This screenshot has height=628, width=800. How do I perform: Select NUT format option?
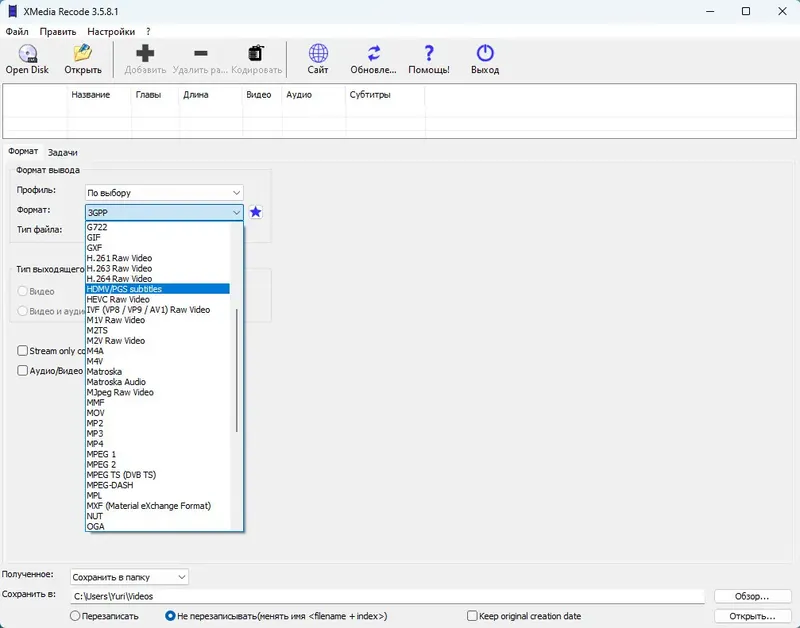pyautogui.click(x=158, y=516)
